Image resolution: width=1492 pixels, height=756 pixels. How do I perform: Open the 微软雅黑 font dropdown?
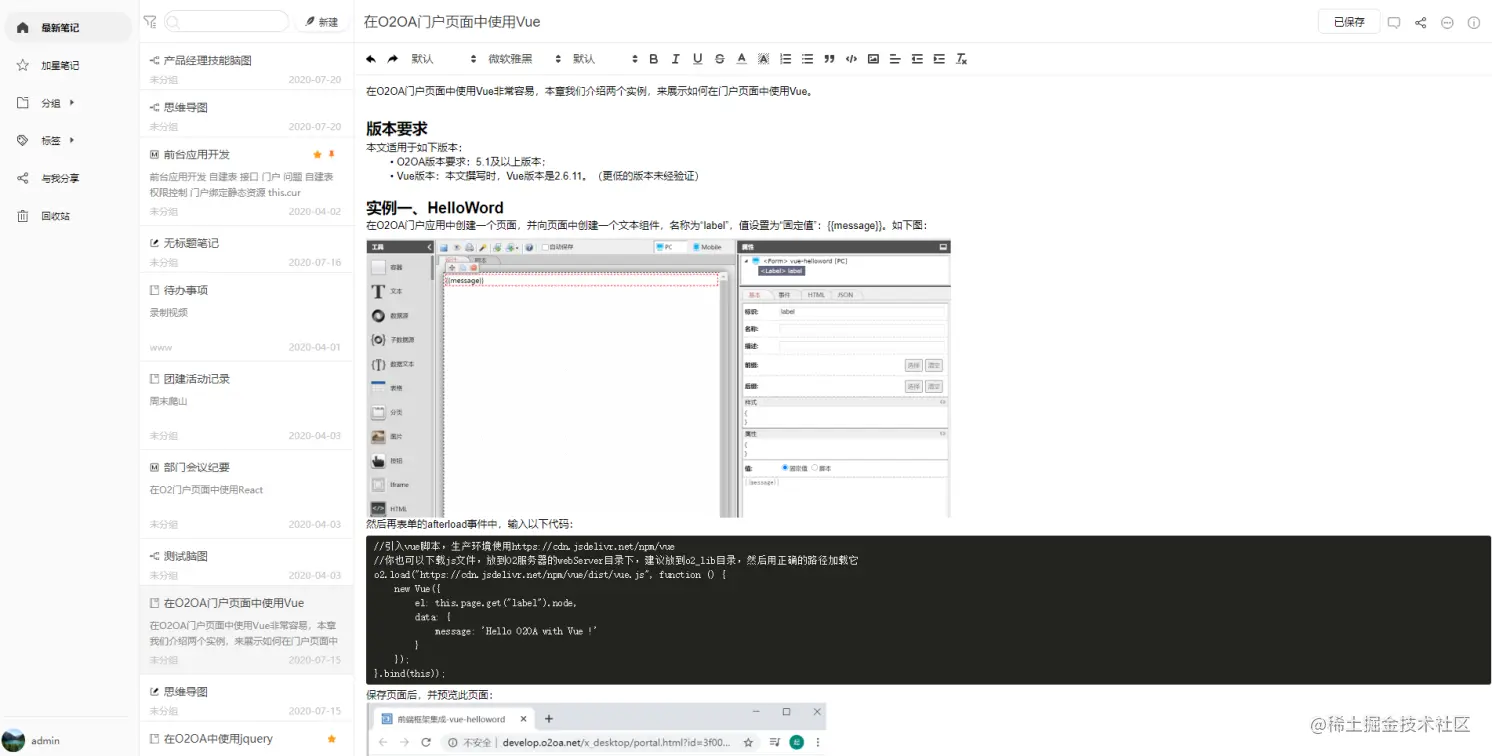513,58
